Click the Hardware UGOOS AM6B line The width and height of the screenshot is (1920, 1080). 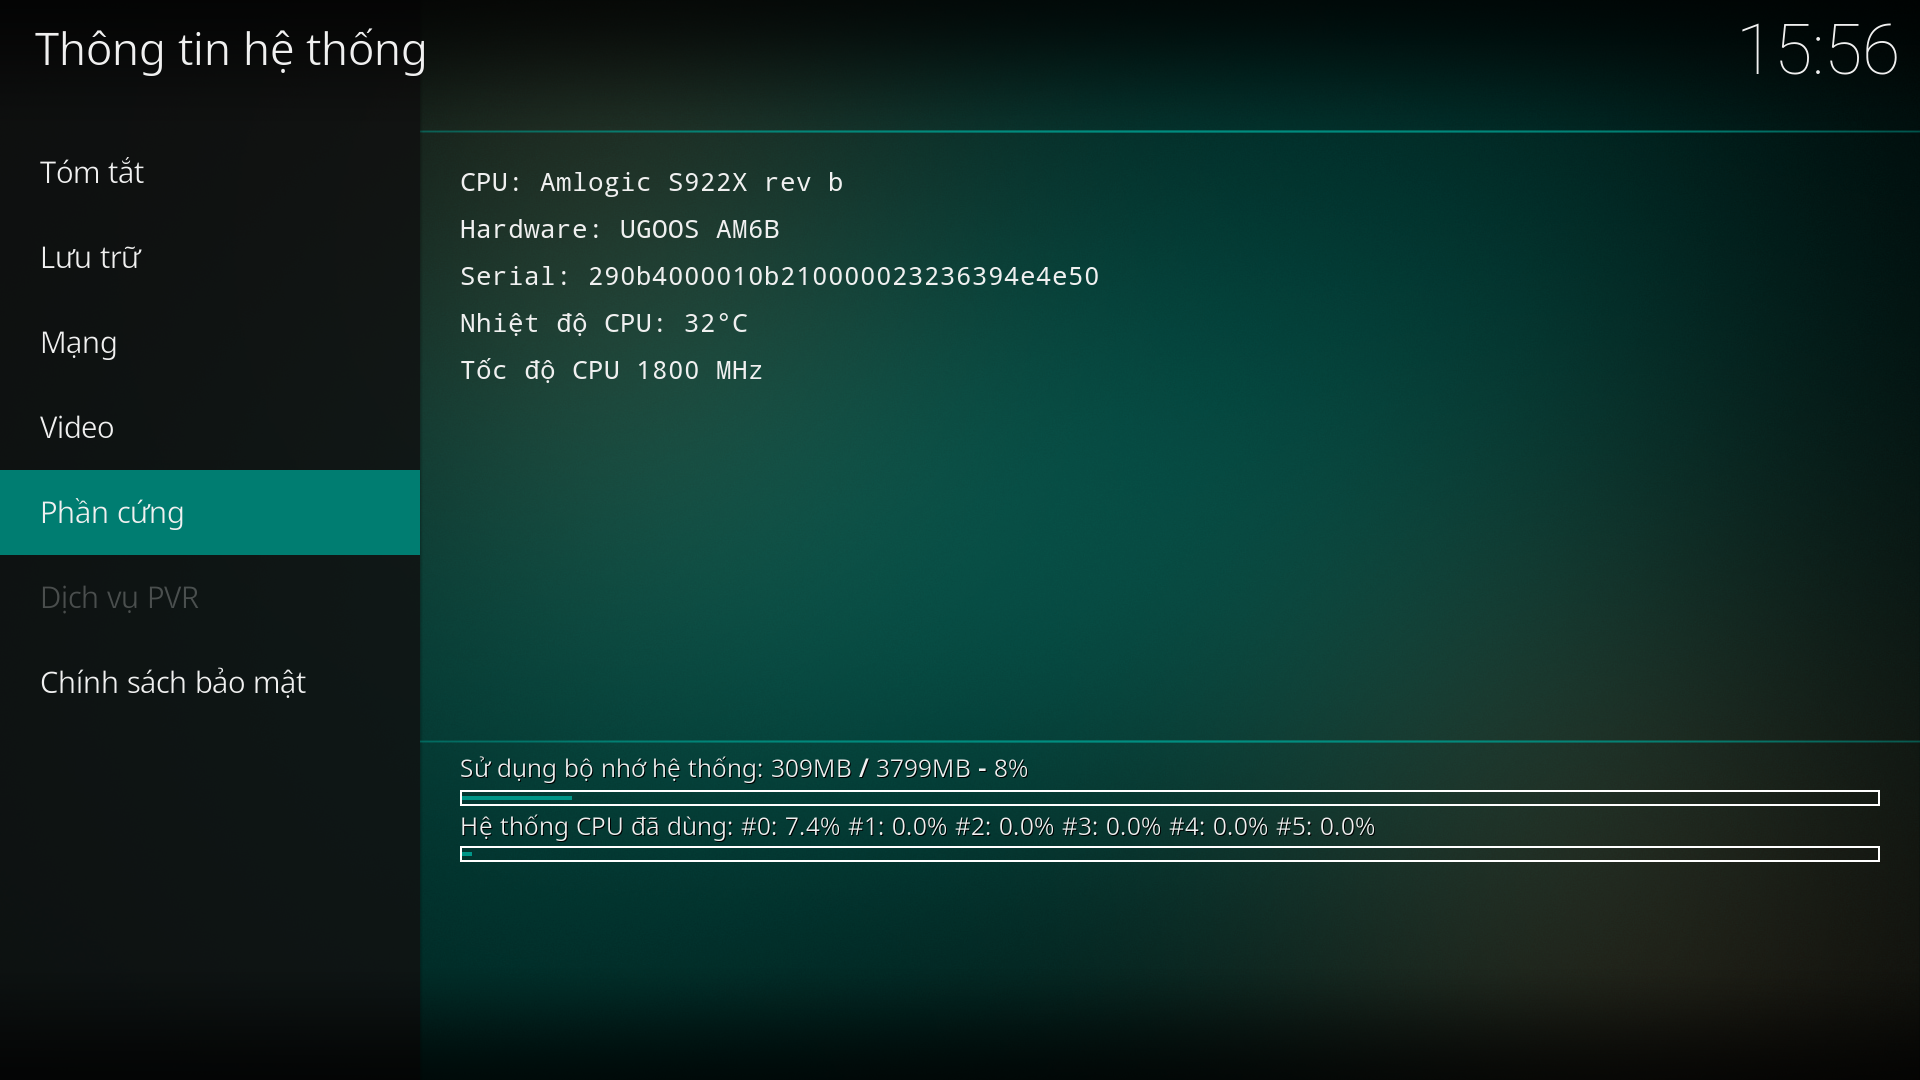(619, 230)
